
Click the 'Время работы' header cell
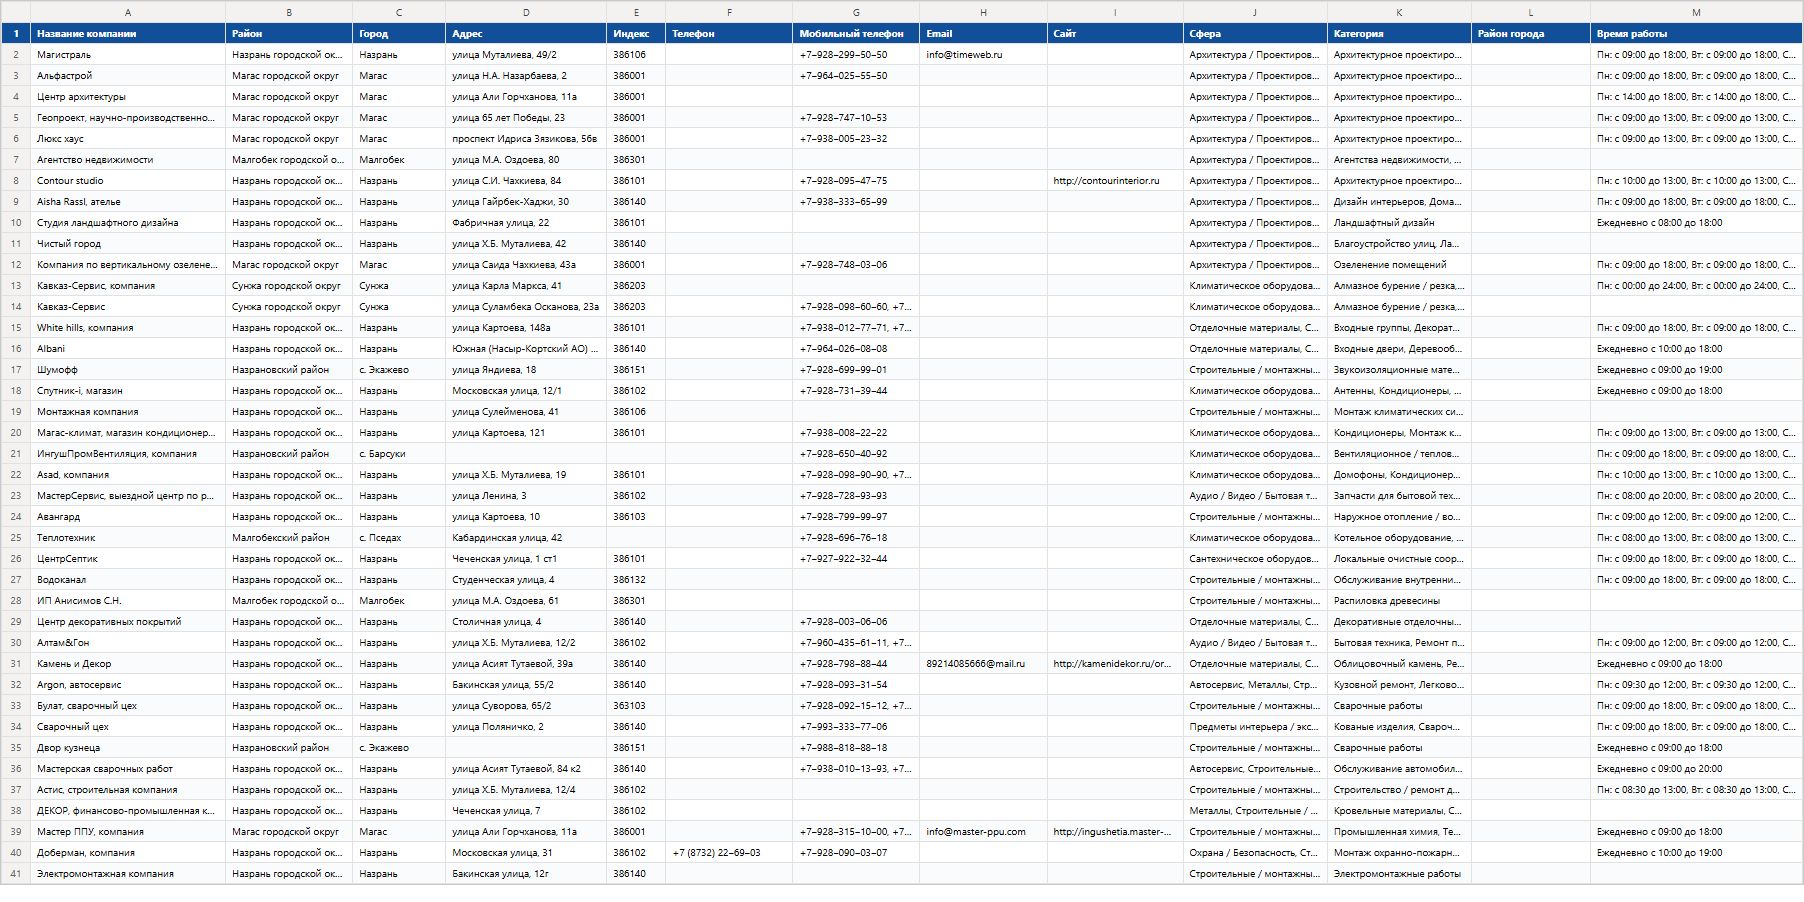click(x=1696, y=33)
